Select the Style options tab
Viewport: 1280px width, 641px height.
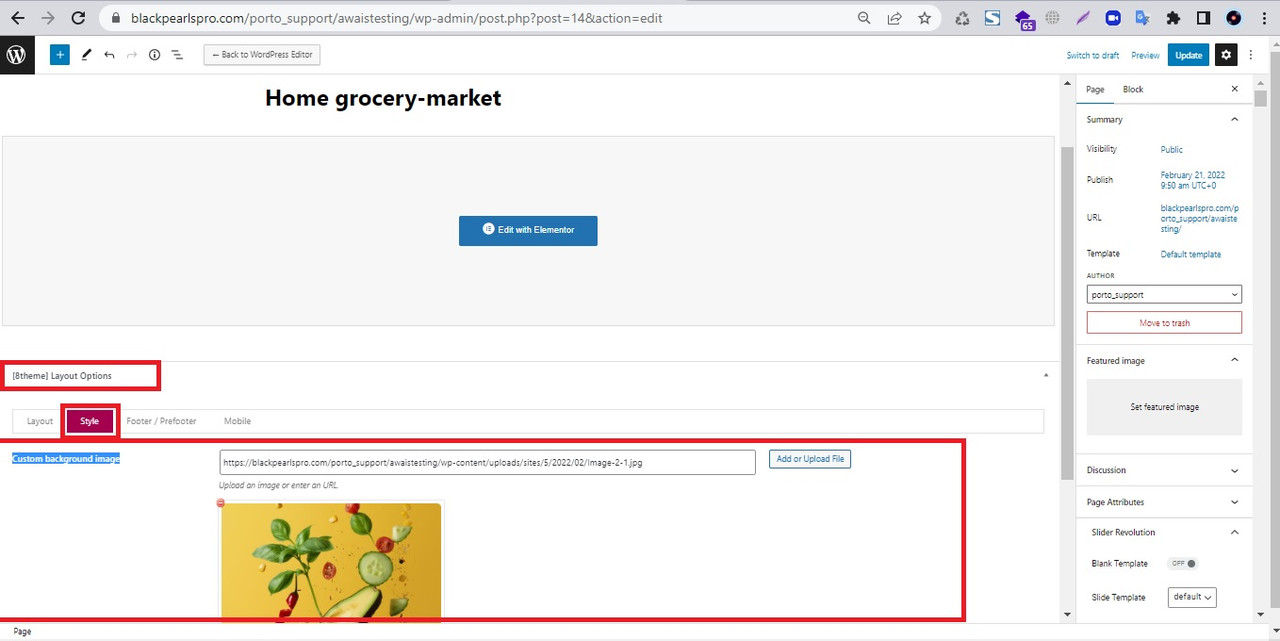click(x=90, y=421)
